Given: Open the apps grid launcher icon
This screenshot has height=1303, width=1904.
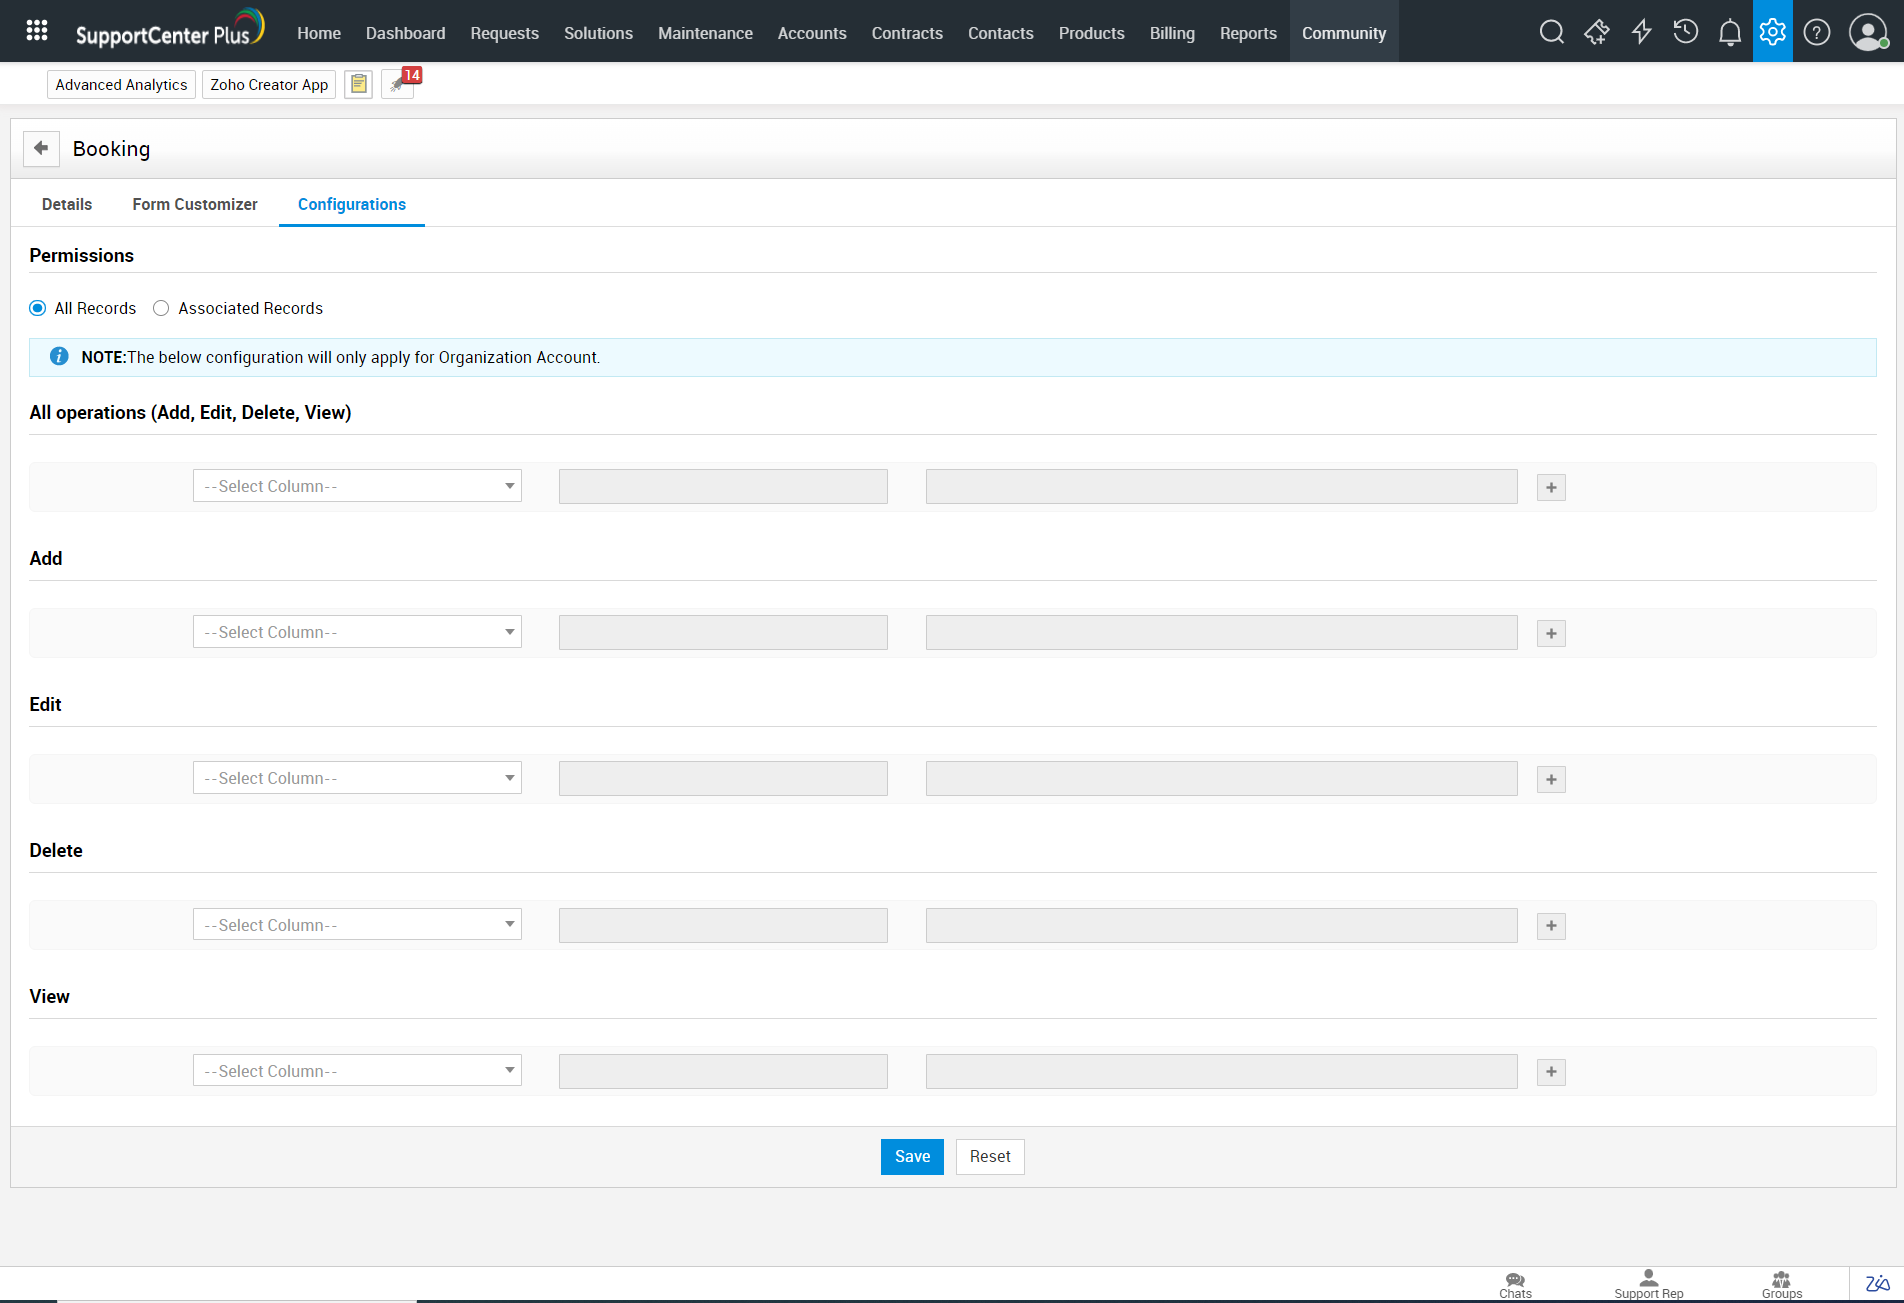Looking at the screenshot, I should [37, 31].
